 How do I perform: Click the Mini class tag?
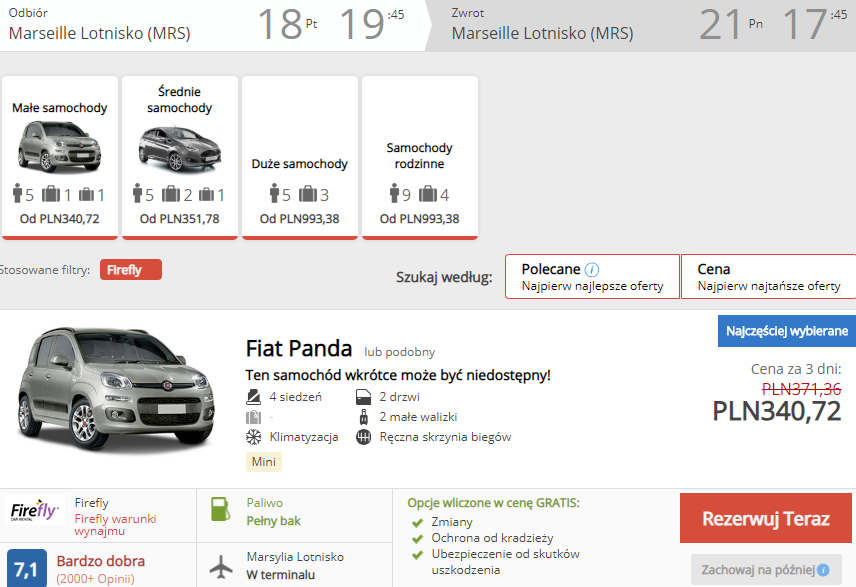[x=264, y=461]
